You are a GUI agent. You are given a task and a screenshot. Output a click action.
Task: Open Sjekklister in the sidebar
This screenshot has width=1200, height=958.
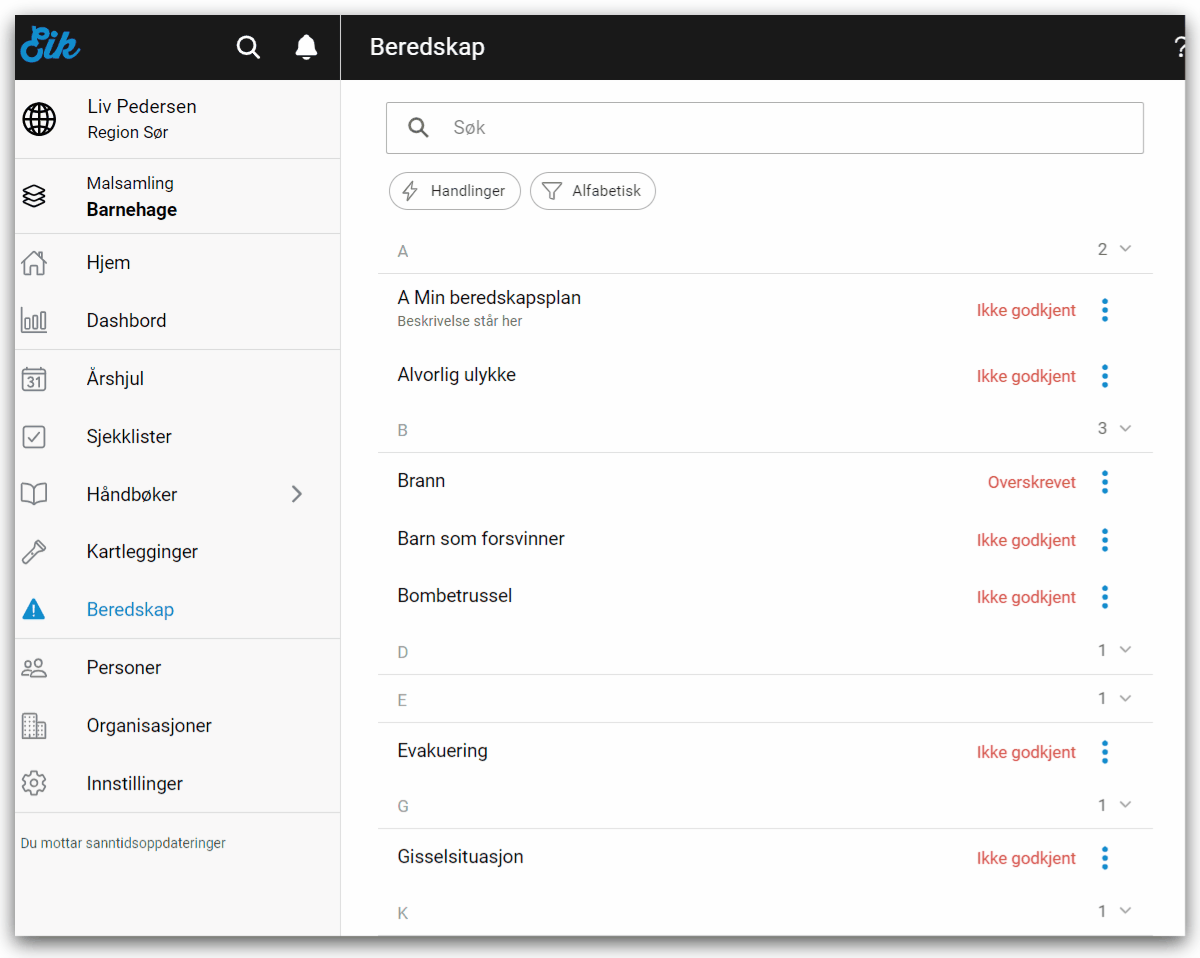point(128,437)
